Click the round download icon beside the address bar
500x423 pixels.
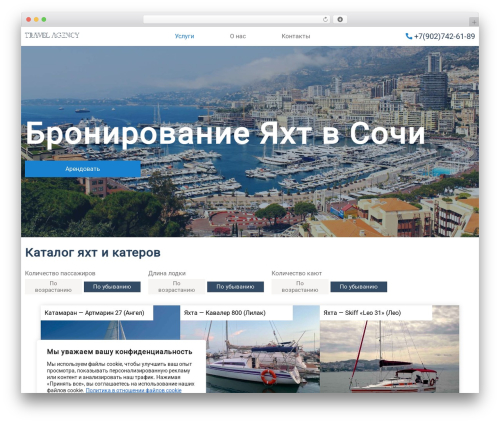tap(340, 19)
